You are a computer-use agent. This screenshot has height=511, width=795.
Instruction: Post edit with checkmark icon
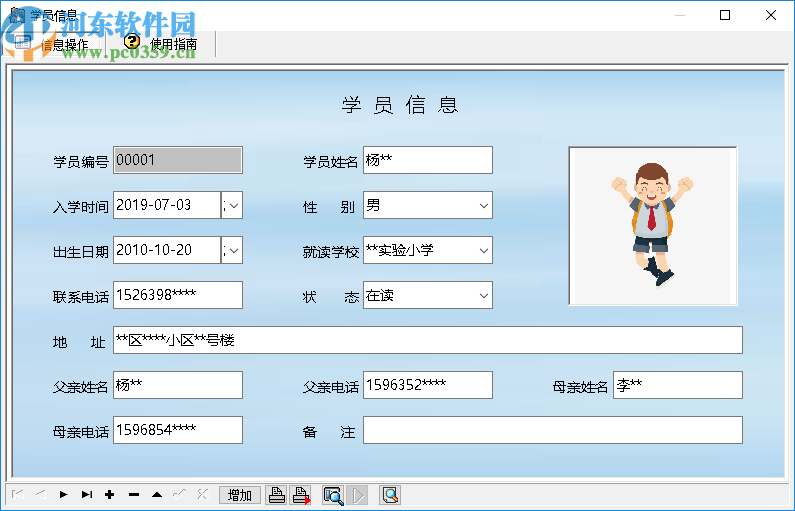[179, 494]
